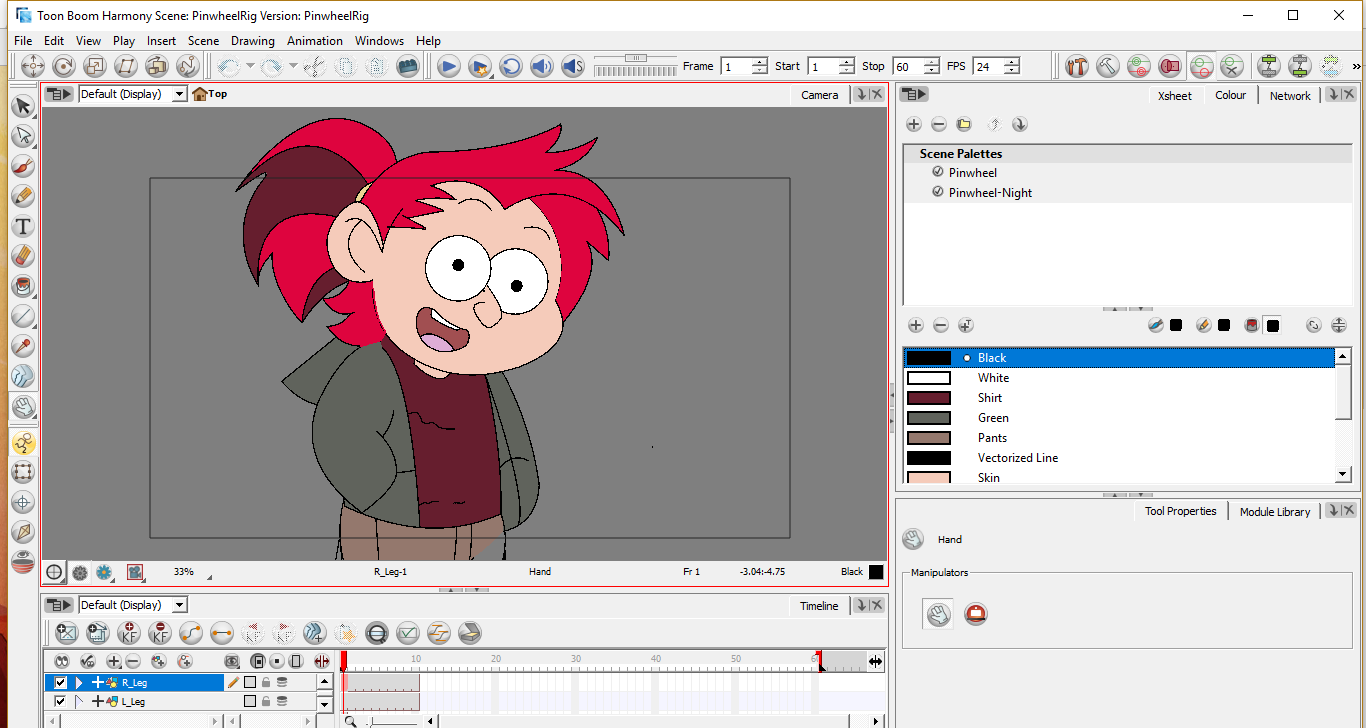
Task: Select the Line tool
Action: pos(22,316)
